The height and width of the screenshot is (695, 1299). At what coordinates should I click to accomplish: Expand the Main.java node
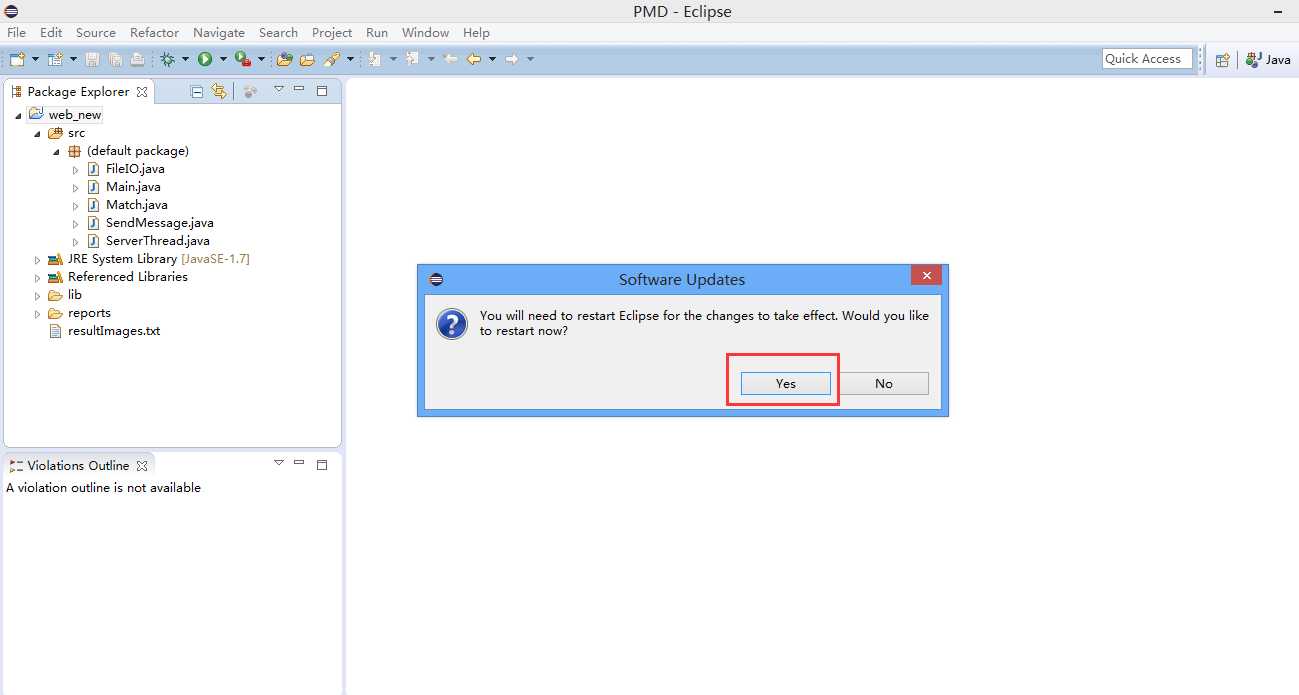pos(75,187)
